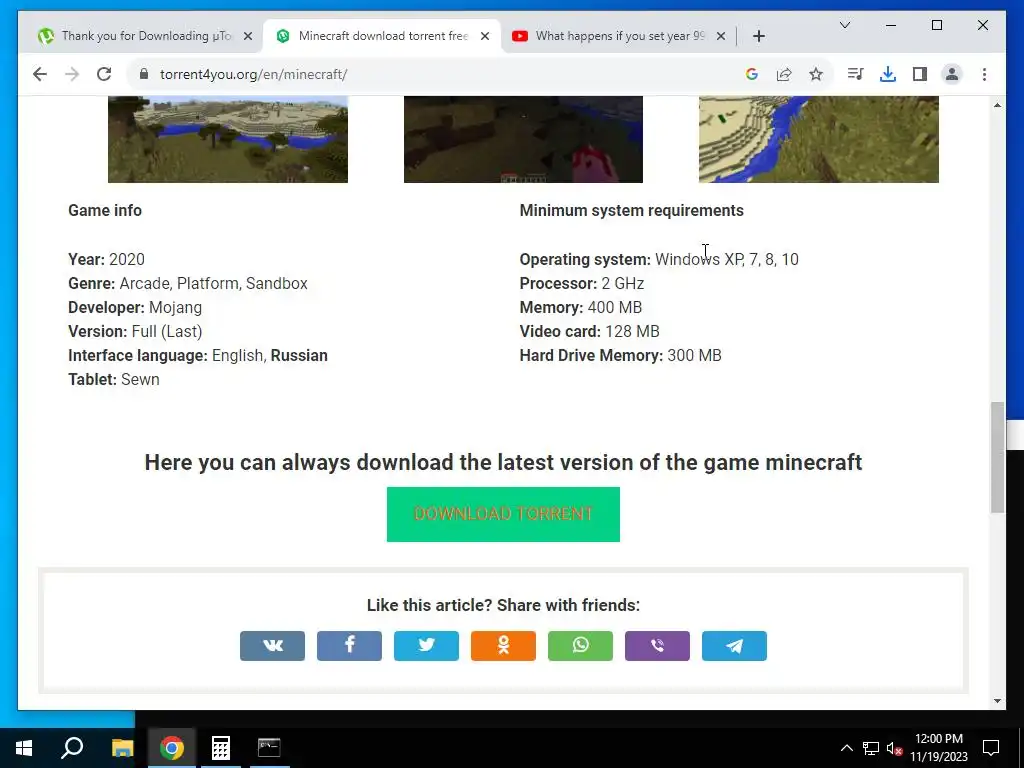This screenshot has width=1024, height=768.
Task: Open Chrome downloads icon
Action: (888, 74)
